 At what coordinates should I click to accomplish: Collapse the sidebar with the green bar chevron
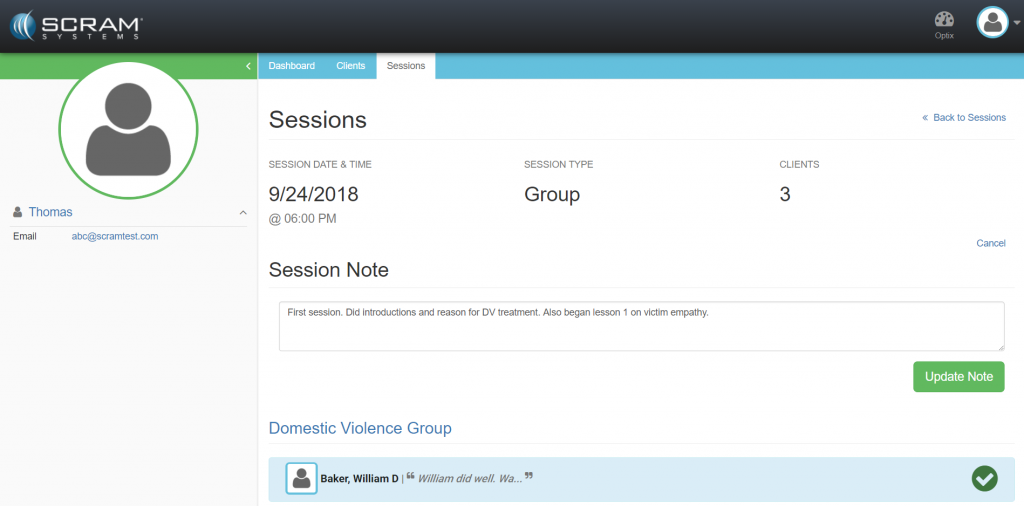[248, 66]
